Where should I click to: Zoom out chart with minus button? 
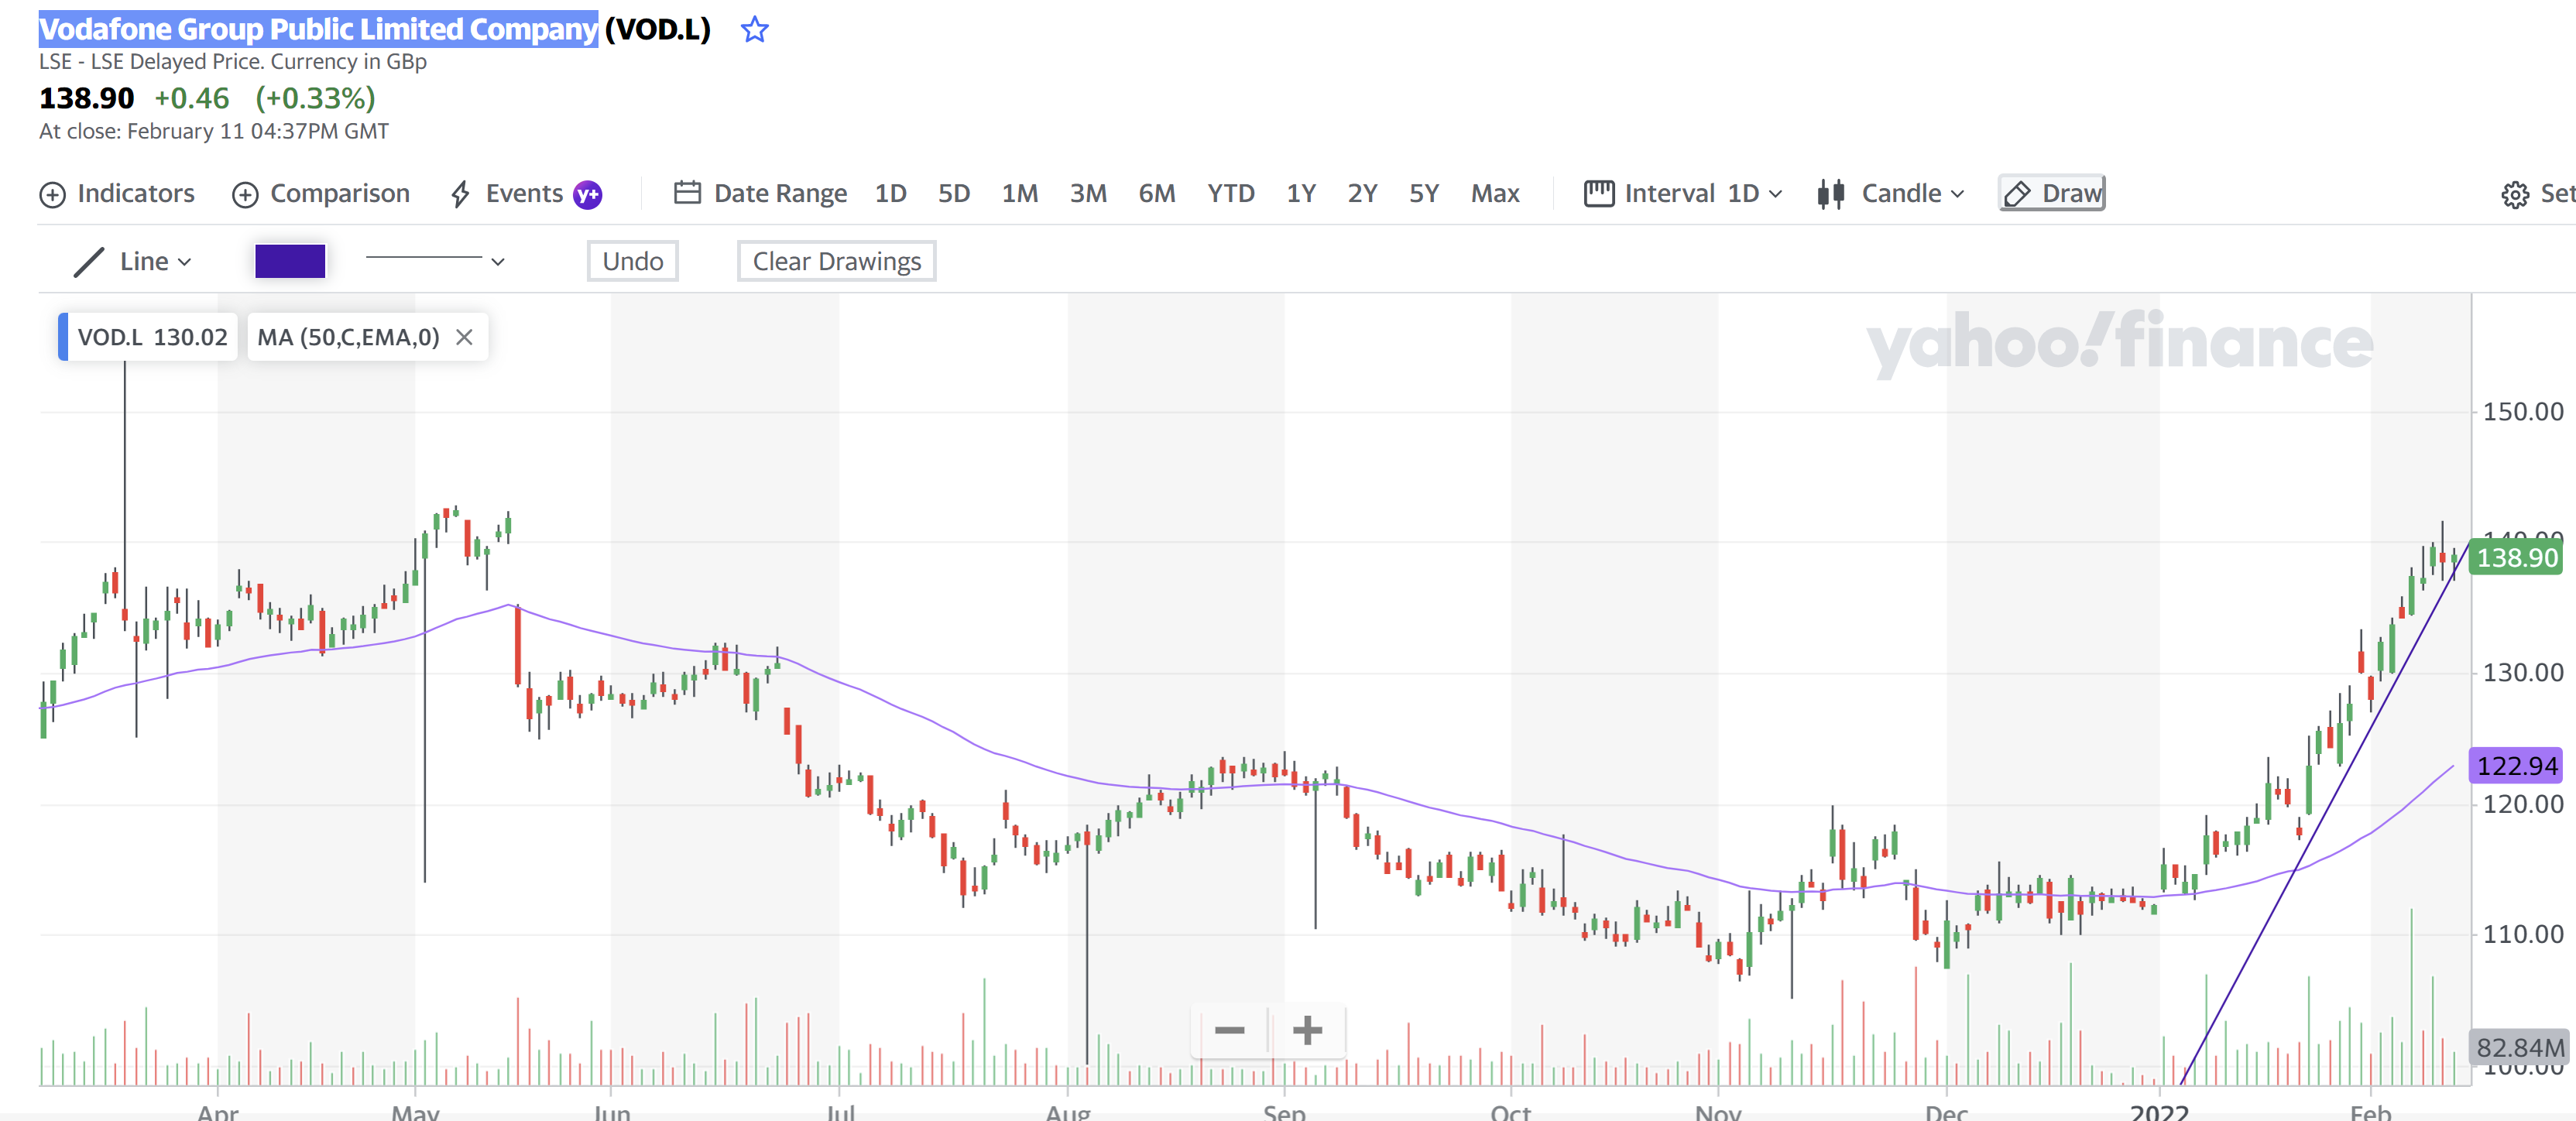click(1229, 1030)
